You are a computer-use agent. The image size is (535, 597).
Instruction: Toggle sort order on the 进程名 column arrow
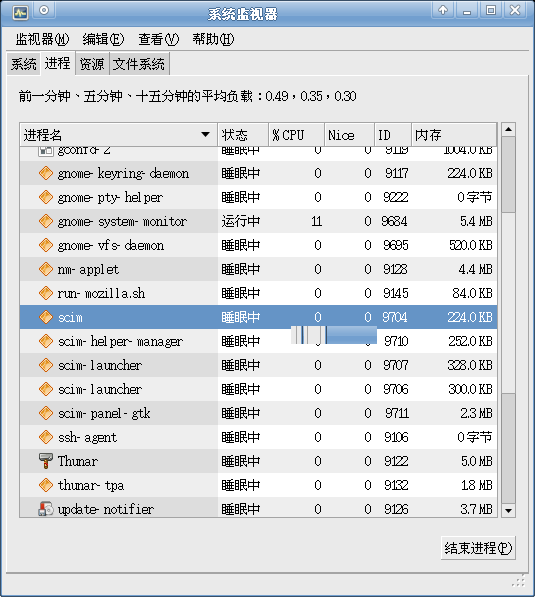coord(205,134)
